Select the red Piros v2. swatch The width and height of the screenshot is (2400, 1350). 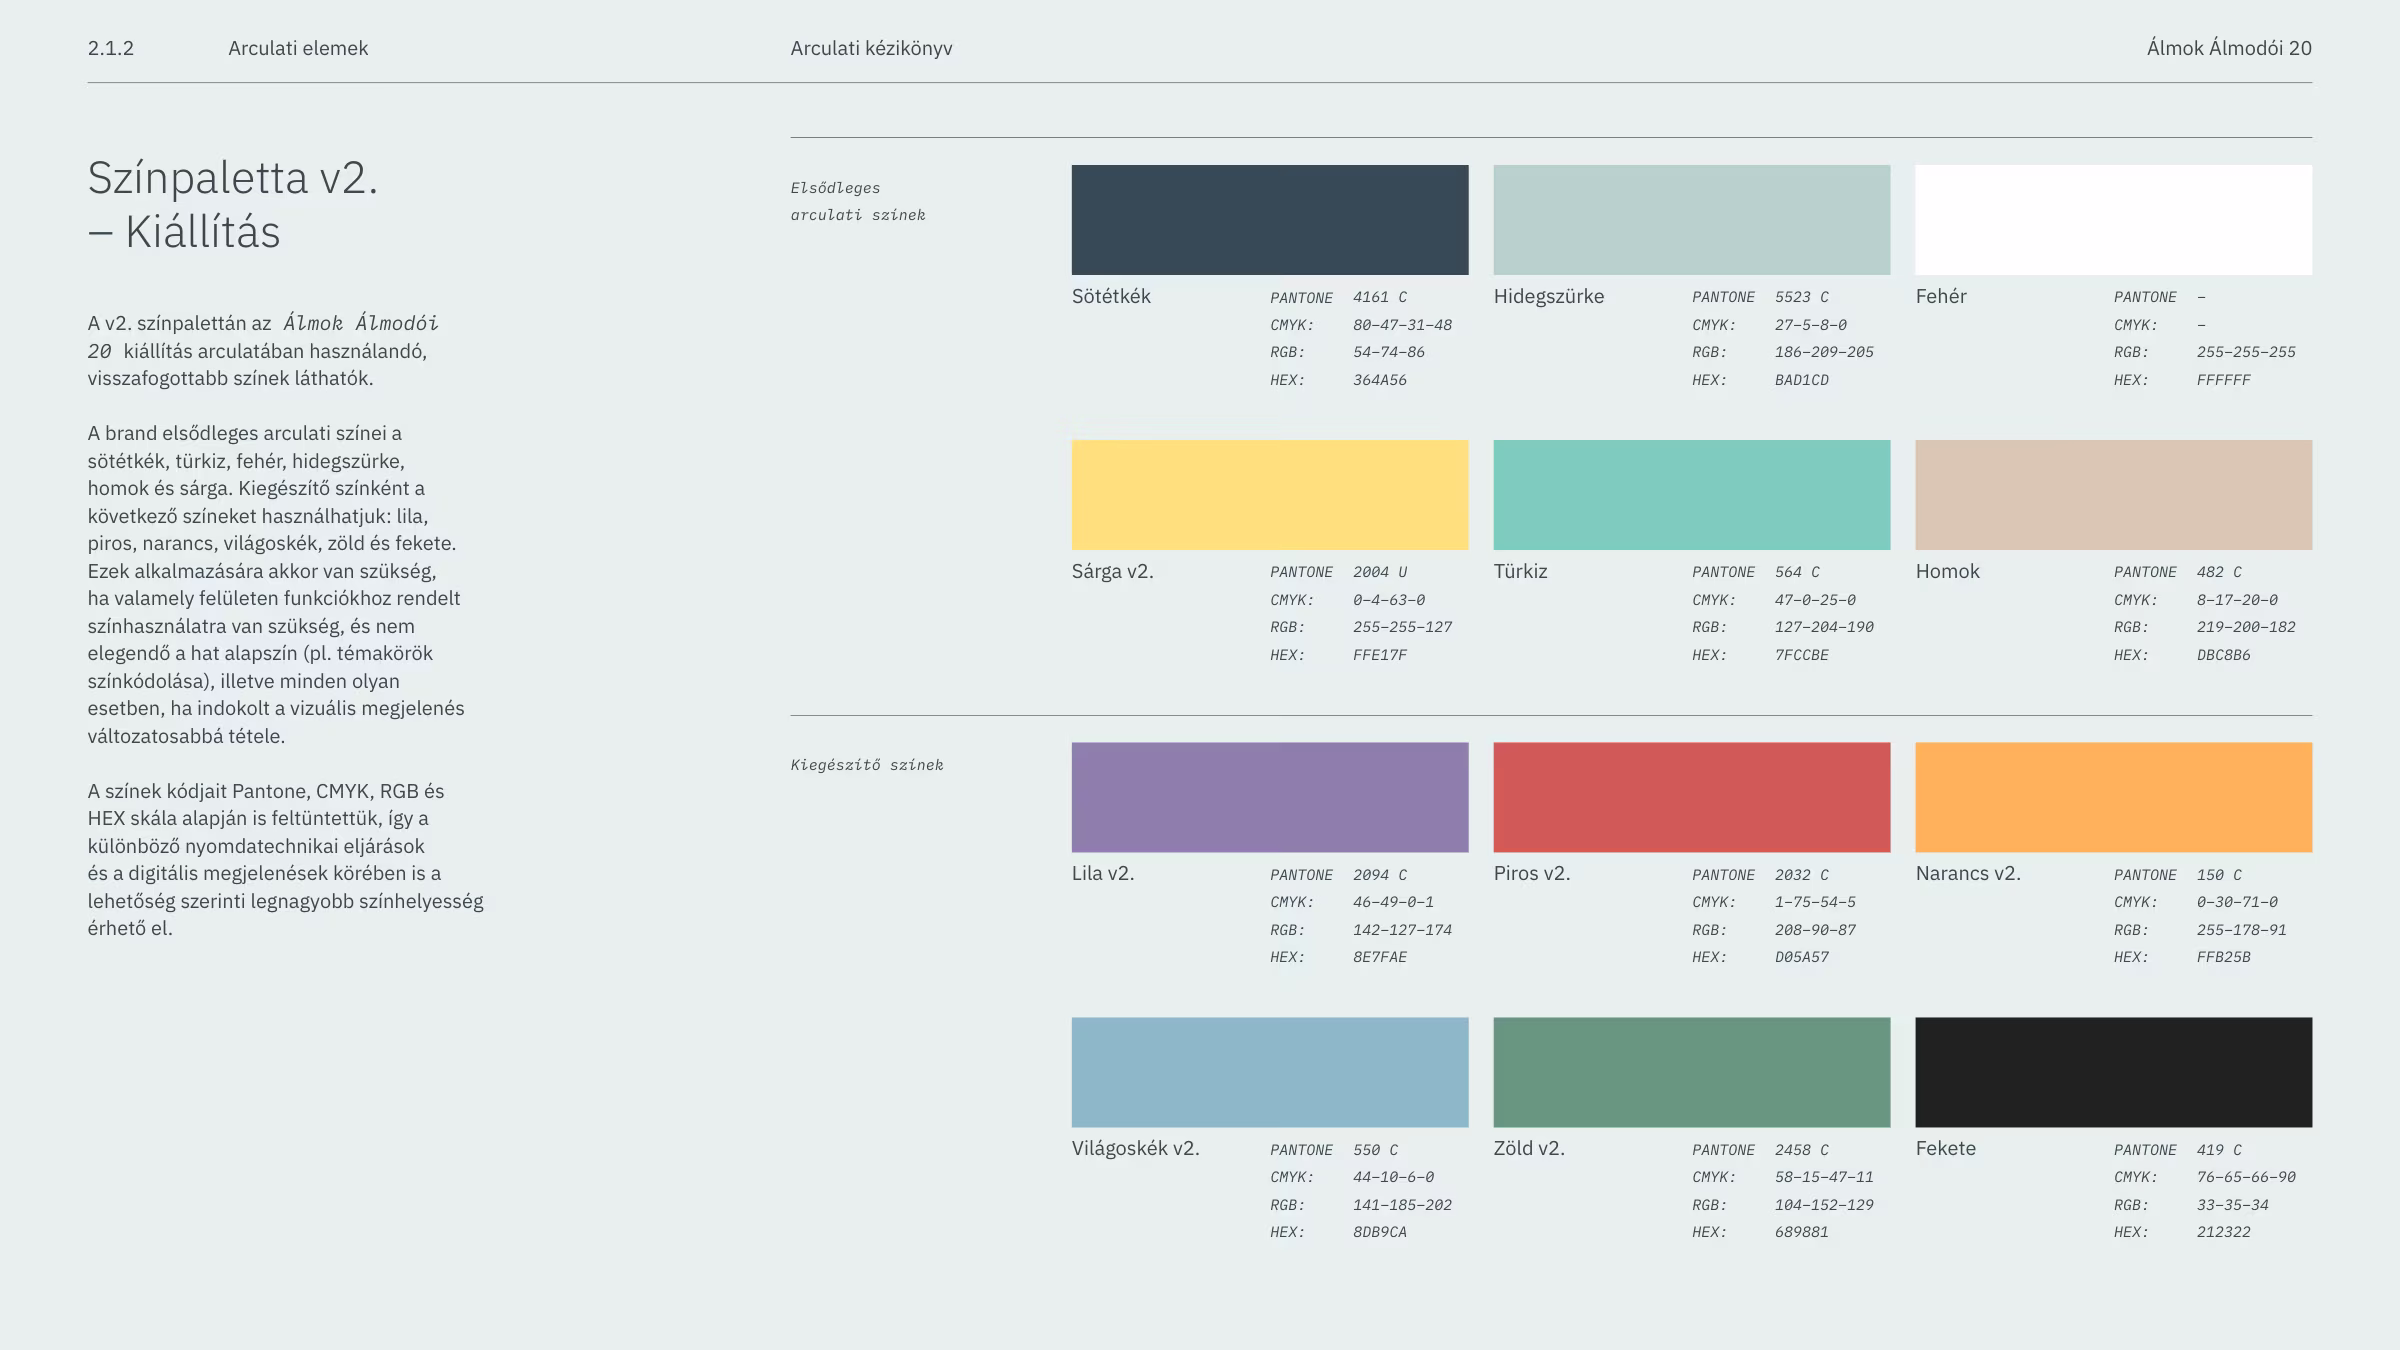[x=1692, y=797]
